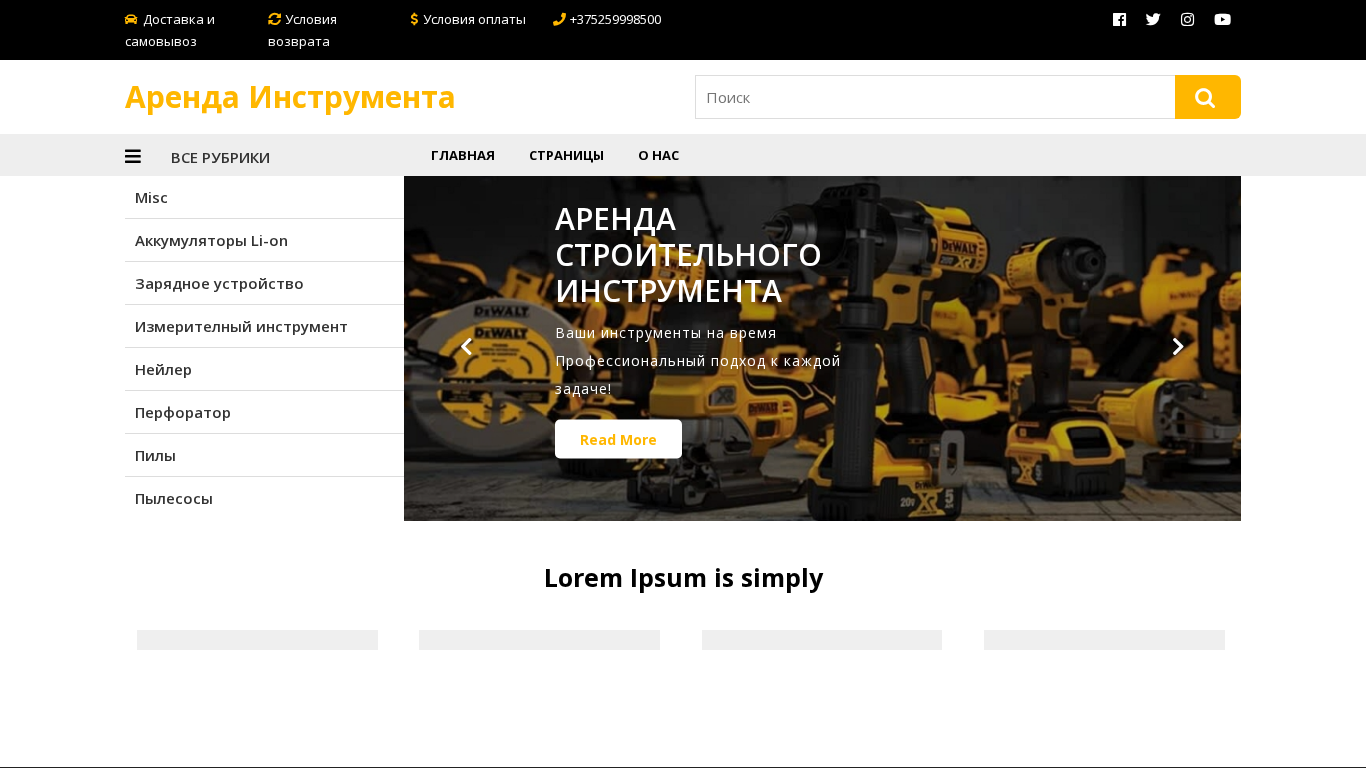1366x768 pixels.
Task: Click the slide text Ваши инструменты на время
Action: [666, 333]
